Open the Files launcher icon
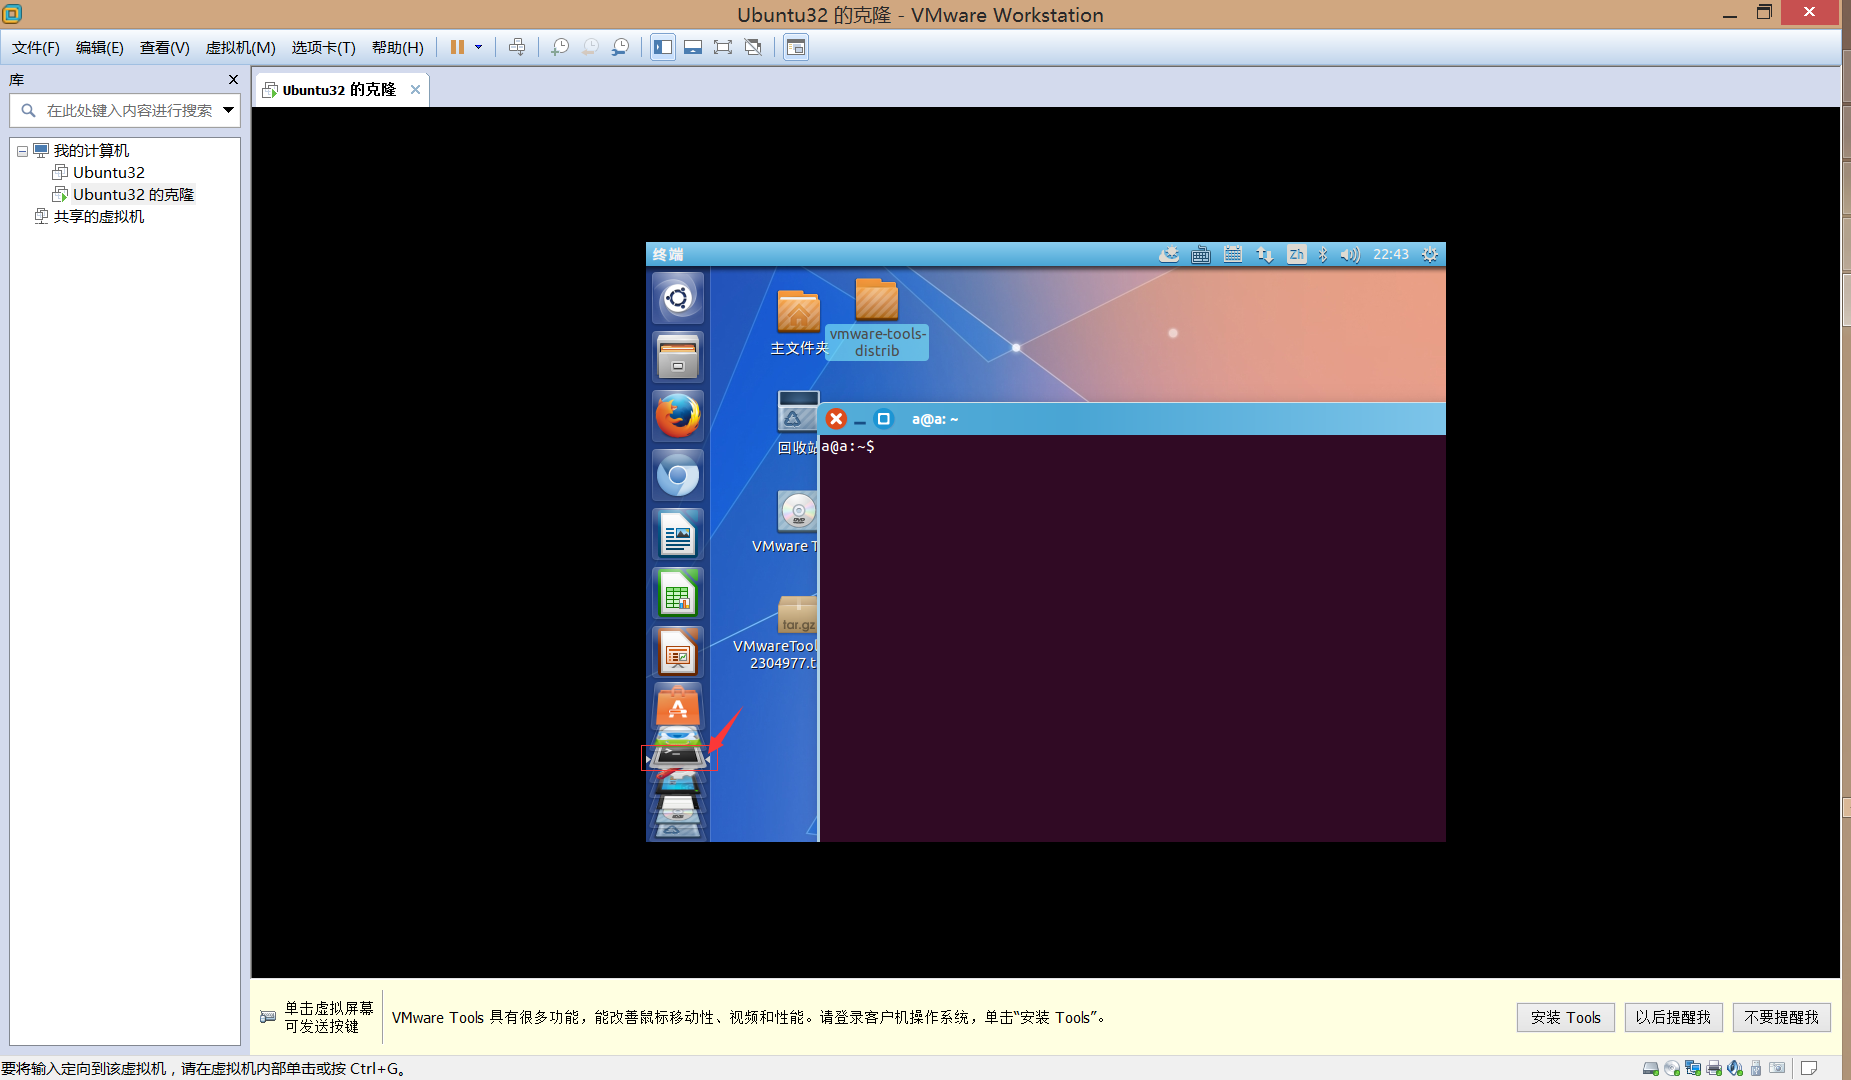This screenshot has height=1080, width=1851. tap(678, 357)
